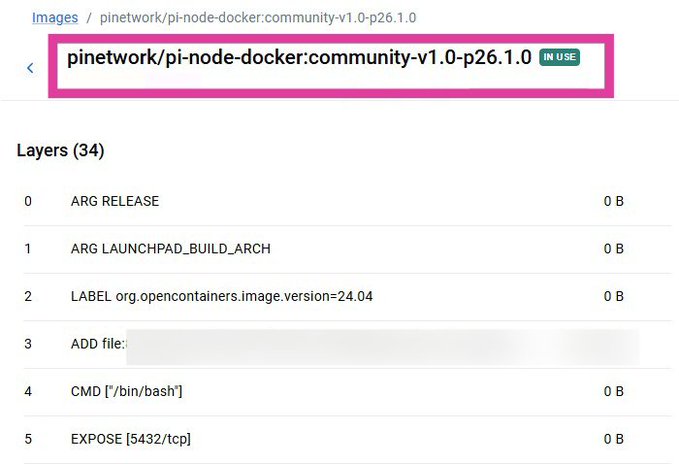Go back using the left chevron arrow

30,68
